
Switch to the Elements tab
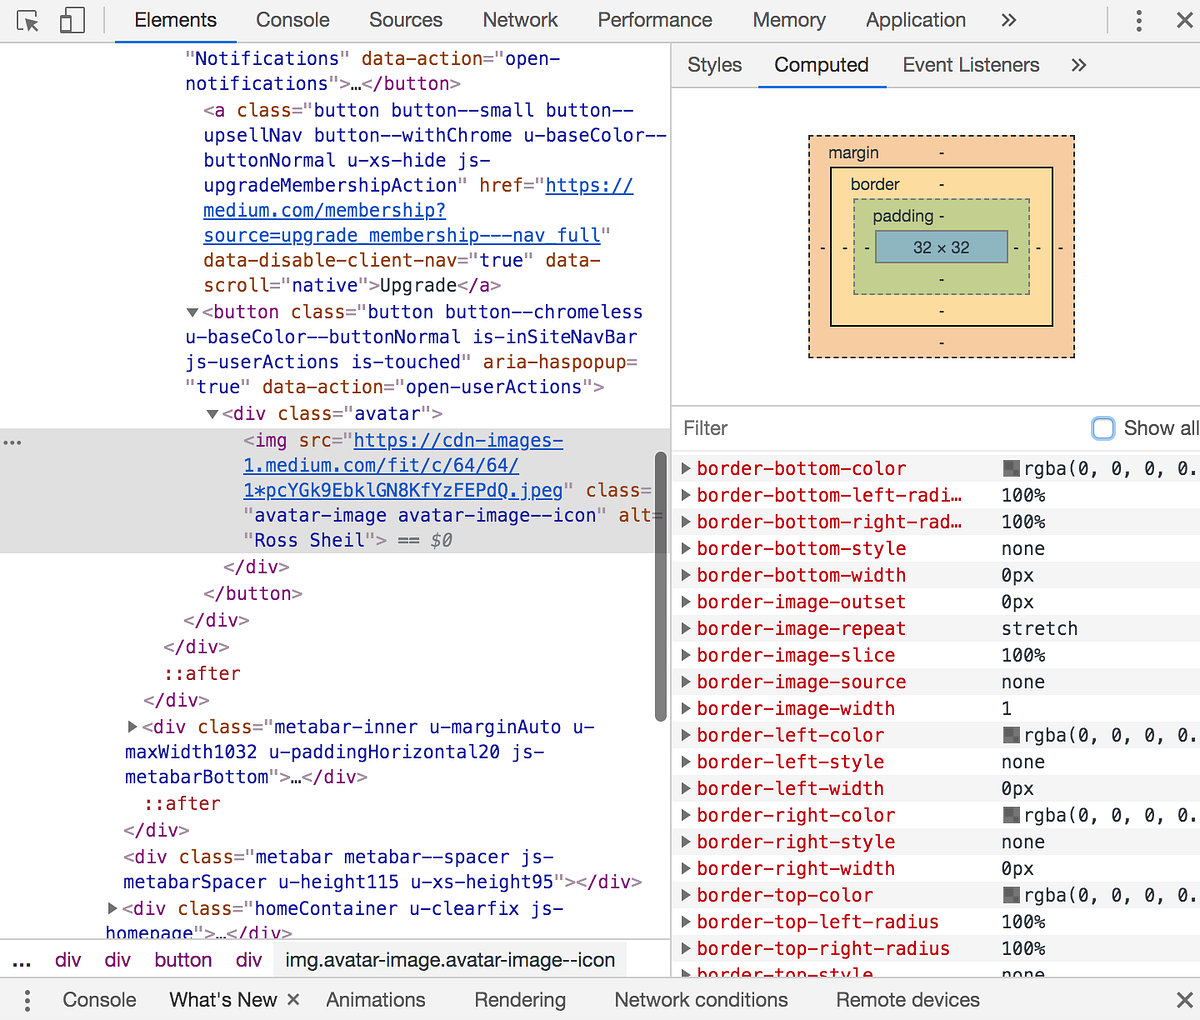[x=175, y=20]
